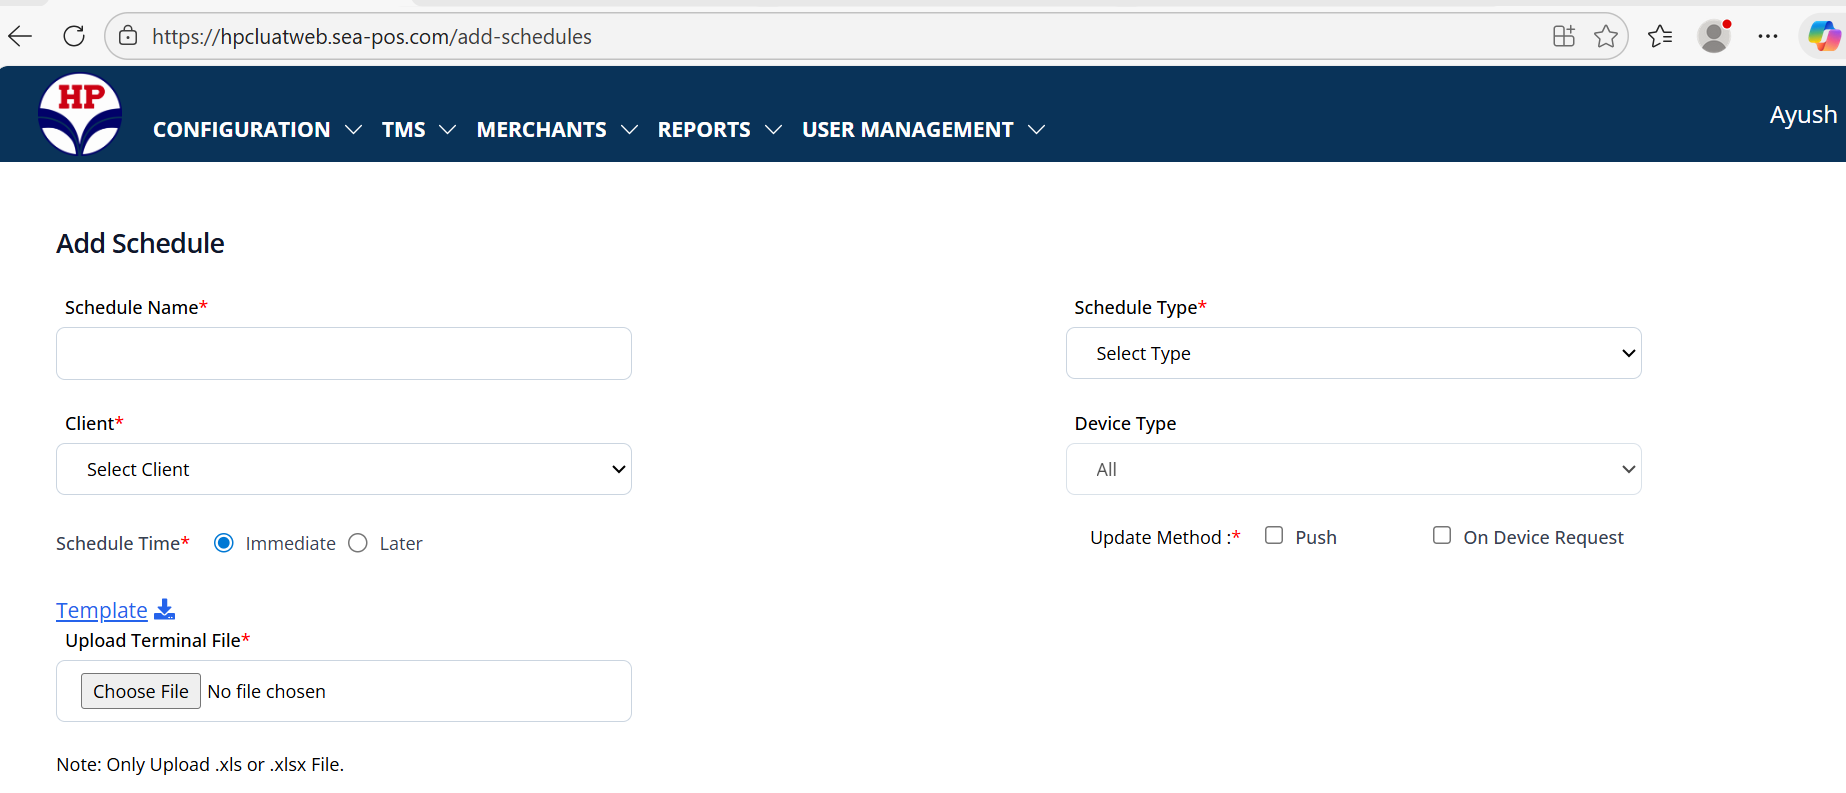The width and height of the screenshot is (1846, 793).
Task: Select the Later schedule time option
Action: [x=358, y=543]
